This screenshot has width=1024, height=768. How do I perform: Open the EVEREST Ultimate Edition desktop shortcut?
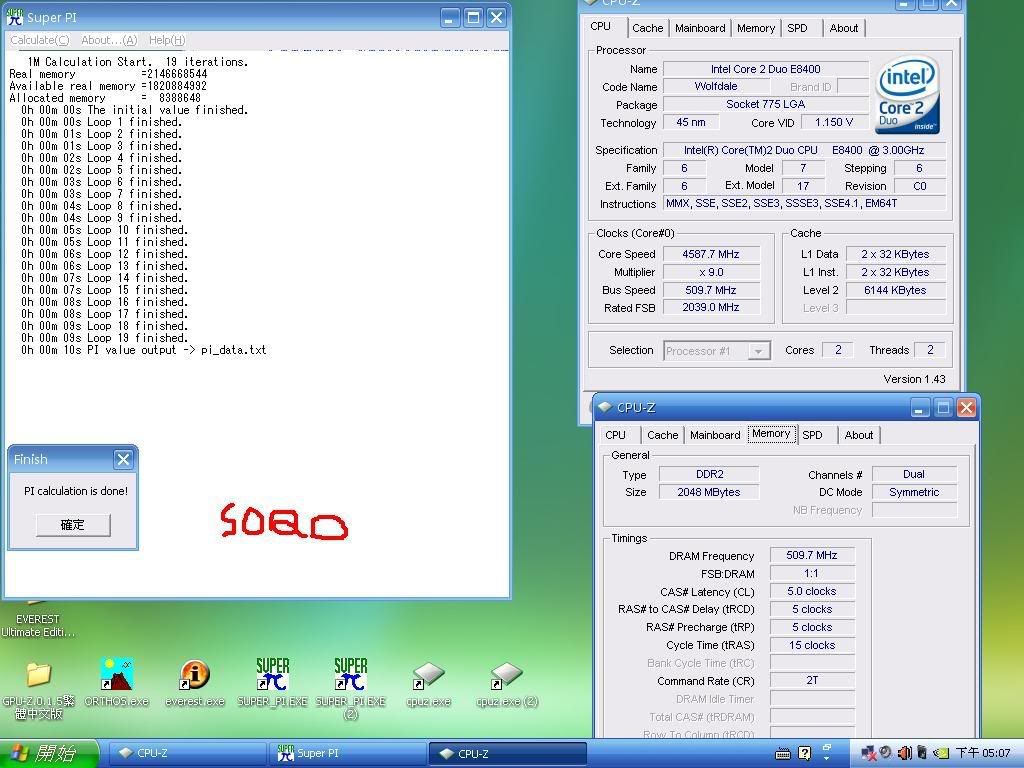[x=37, y=625]
